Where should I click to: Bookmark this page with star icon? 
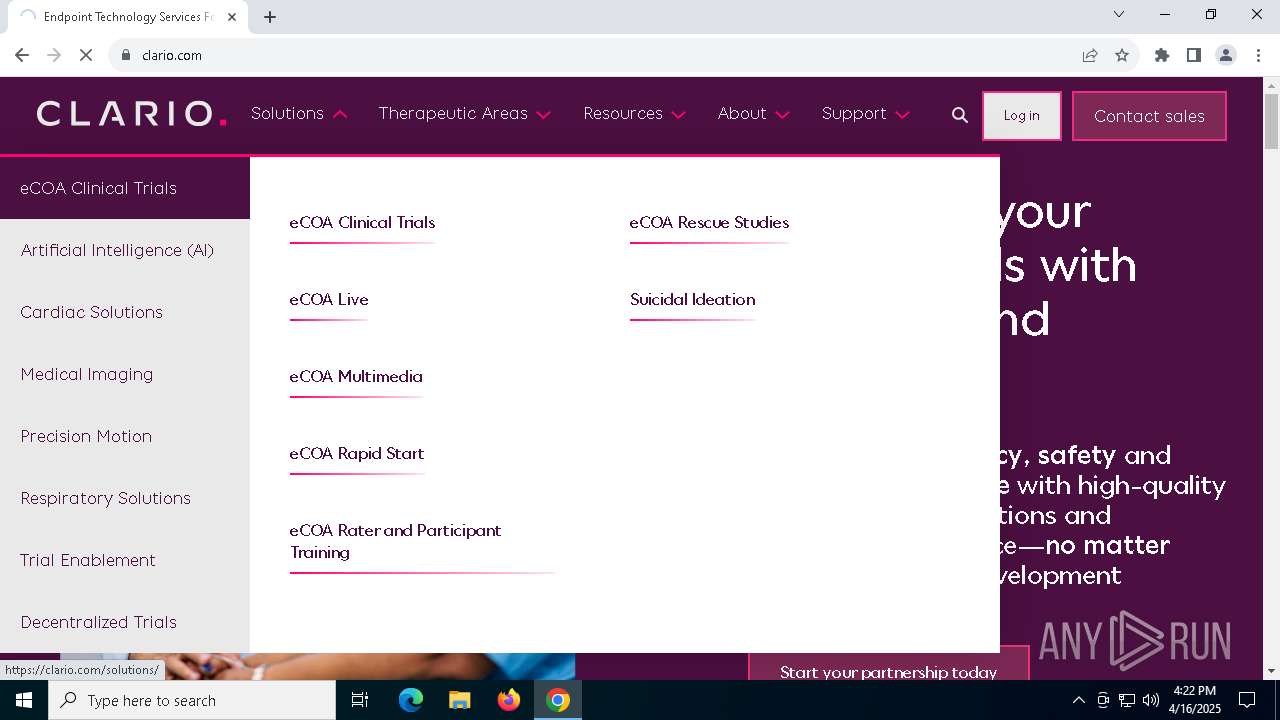tap(1122, 55)
